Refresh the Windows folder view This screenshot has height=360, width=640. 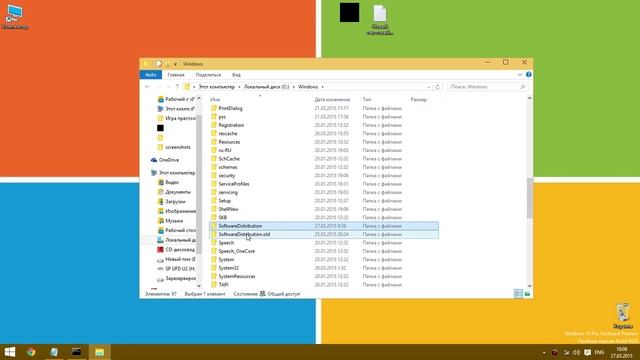click(438, 87)
